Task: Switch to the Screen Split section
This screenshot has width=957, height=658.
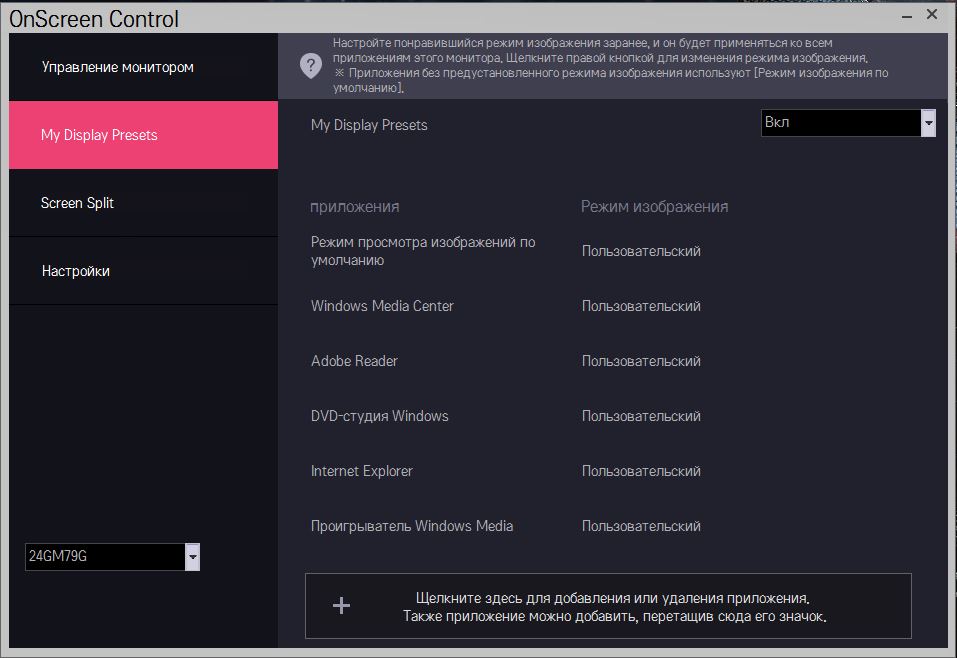Action: pyautogui.click(x=77, y=203)
